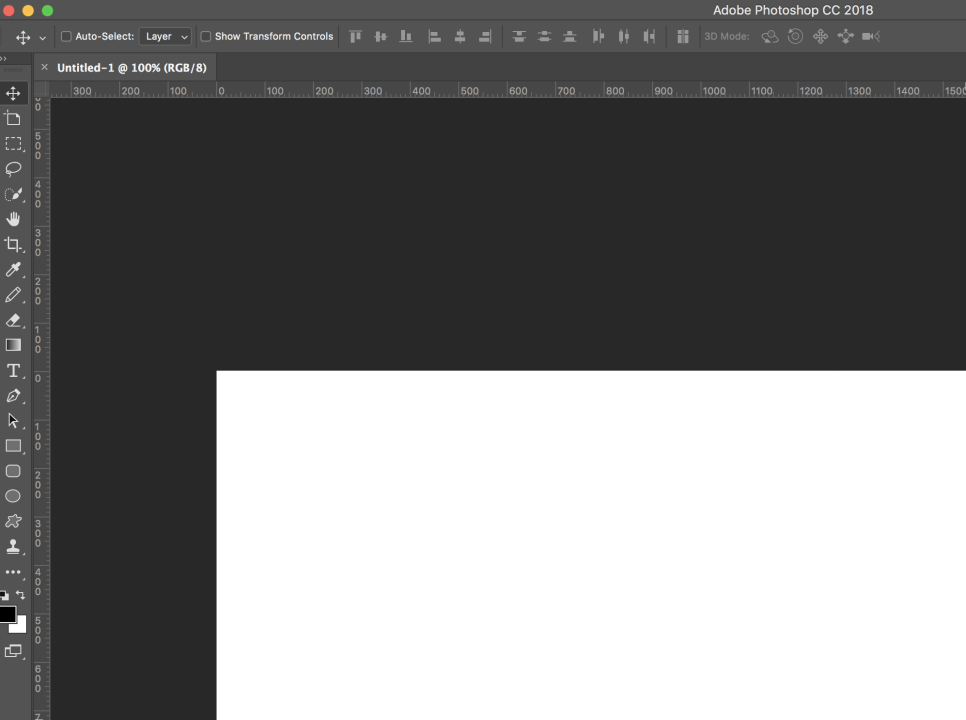This screenshot has height=720, width=966.
Task: Align vertical centers
Action: (x=381, y=36)
